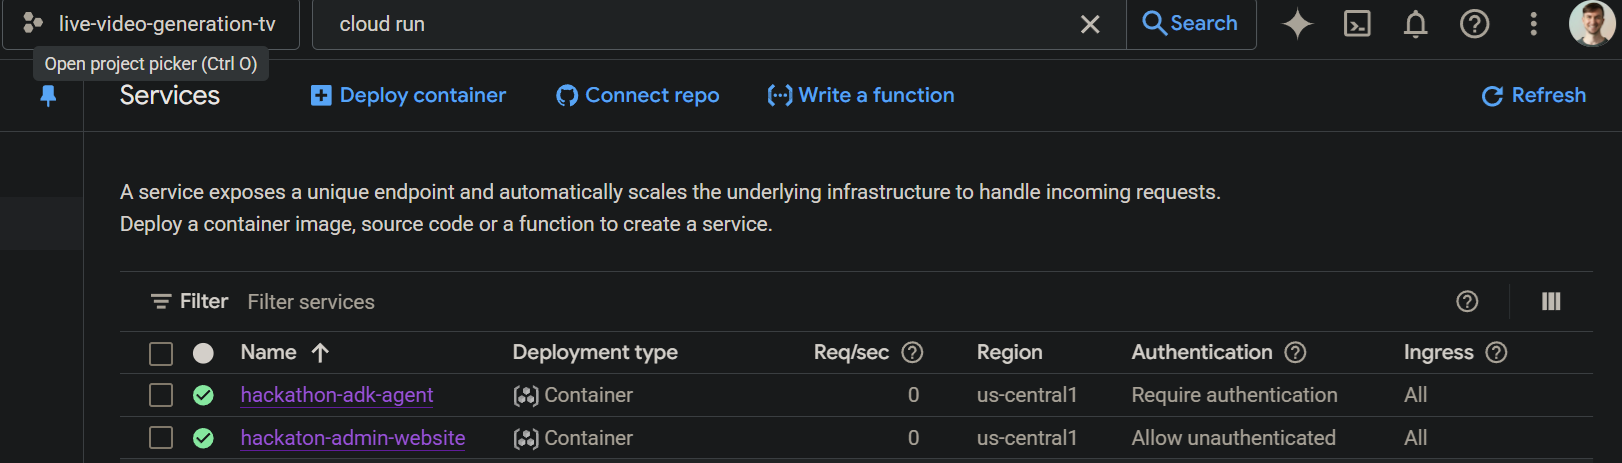The height and width of the screenshot is (463, 1622).
Task: Show help for the Req/sec column
Action: (912, 352)
